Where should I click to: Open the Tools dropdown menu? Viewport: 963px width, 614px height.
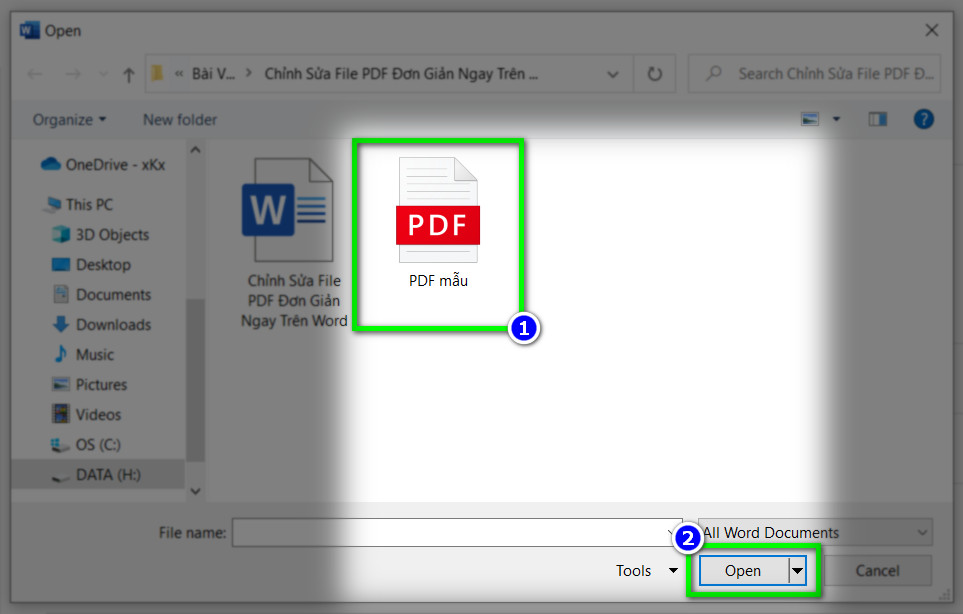pos(647,570)
